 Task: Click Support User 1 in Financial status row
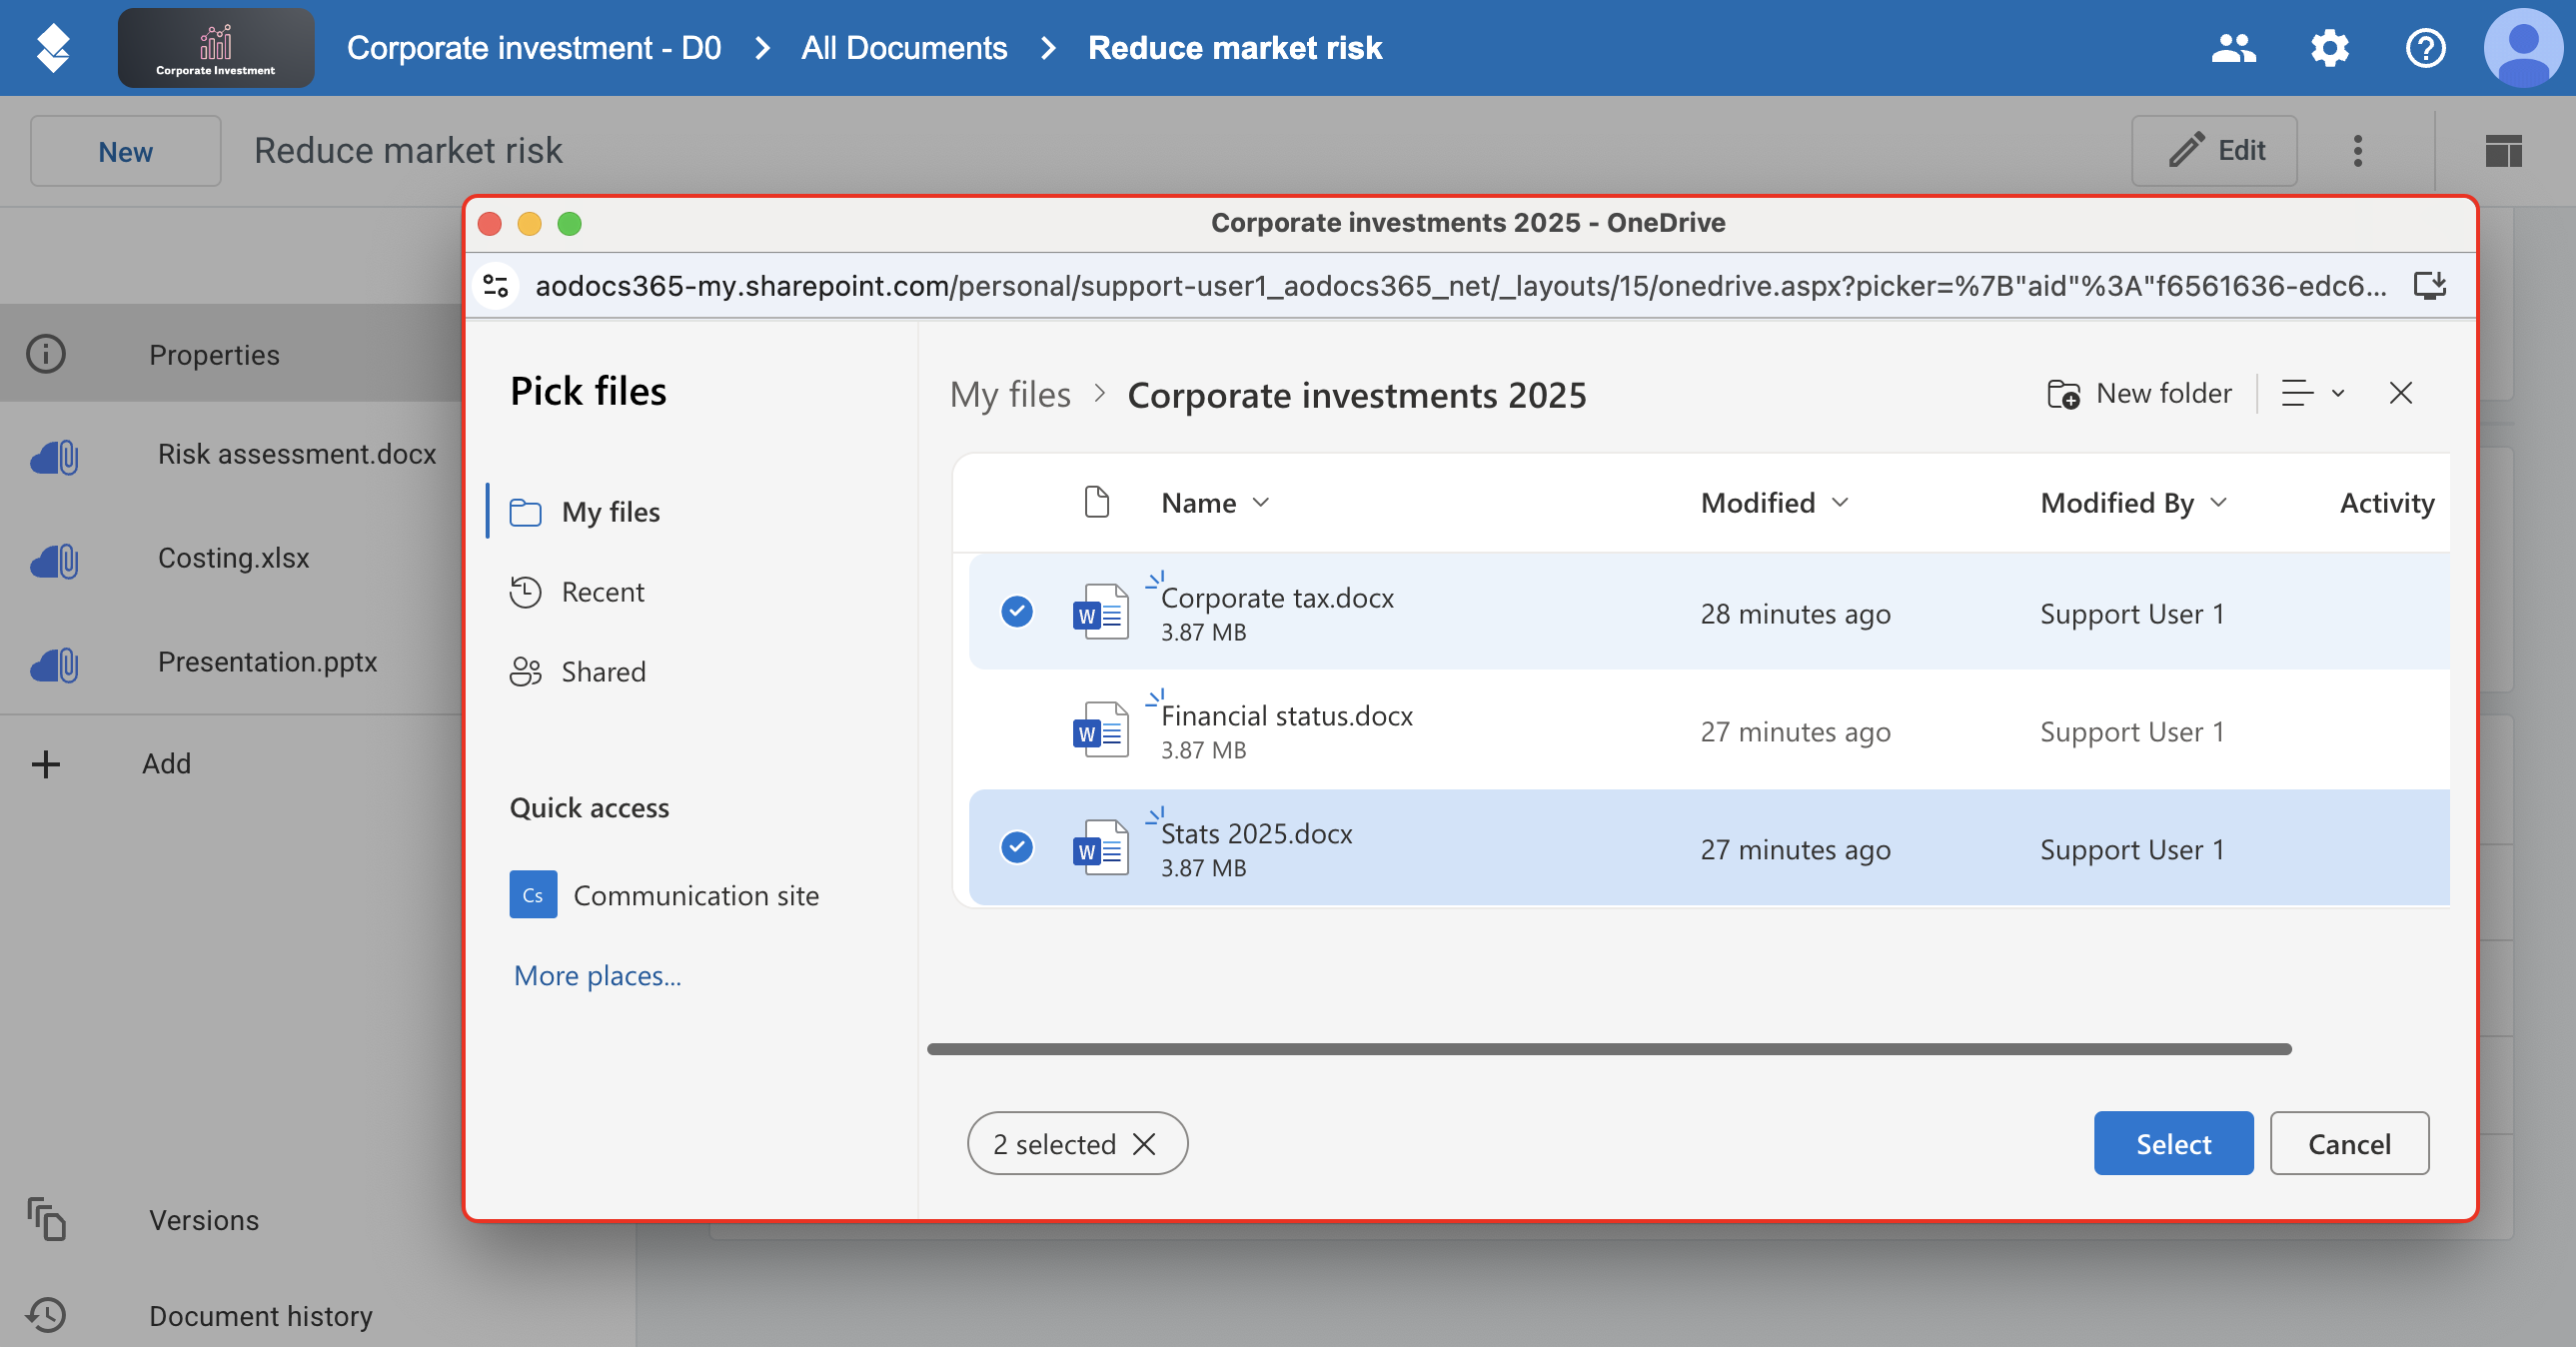click(x=2132, y=732)
